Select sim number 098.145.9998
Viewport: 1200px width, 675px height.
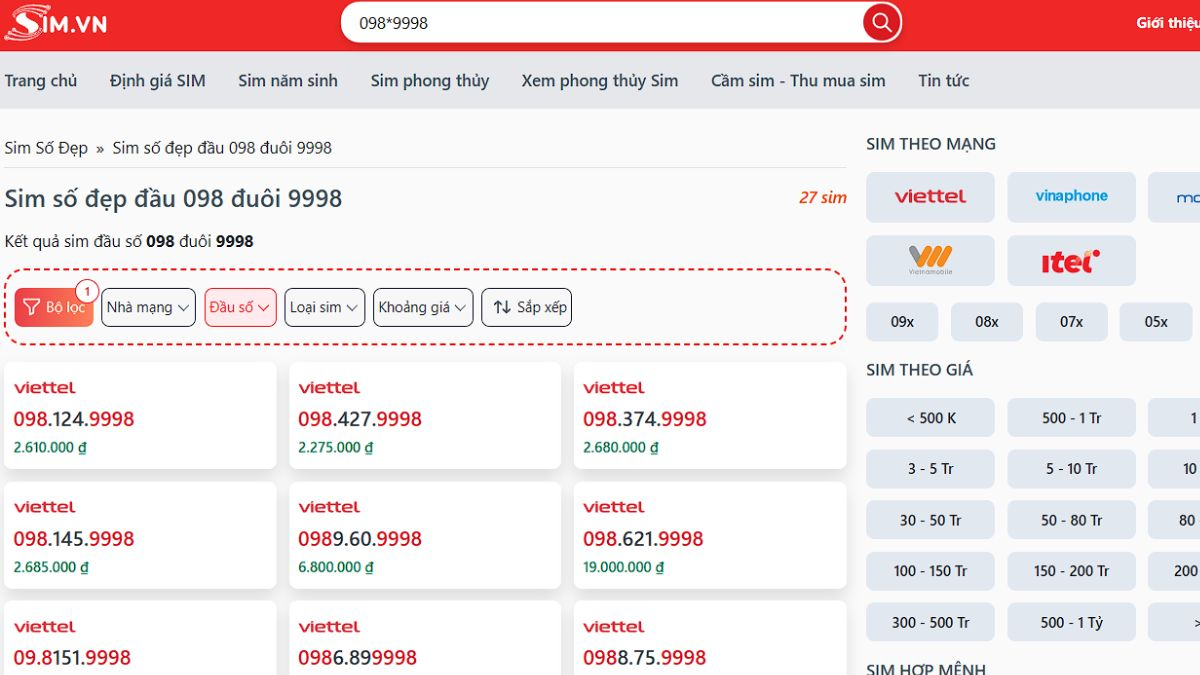[x=74, y=539]
